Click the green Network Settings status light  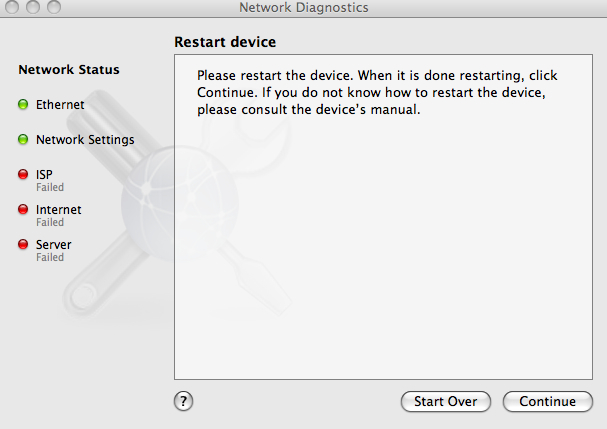click(x=23, y=139)
